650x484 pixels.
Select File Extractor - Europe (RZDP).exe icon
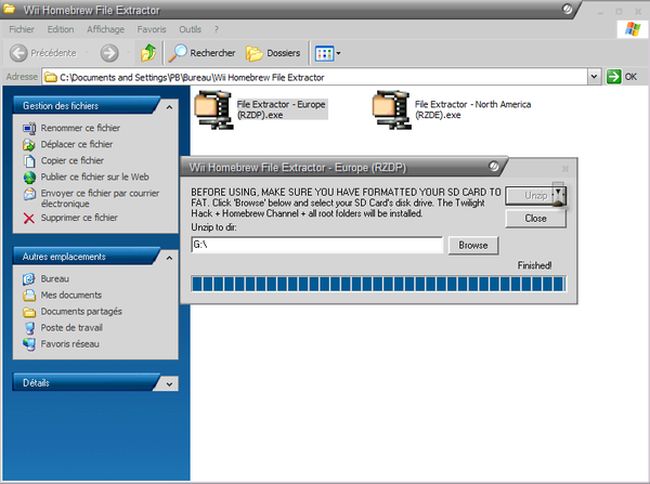point(213,110)
